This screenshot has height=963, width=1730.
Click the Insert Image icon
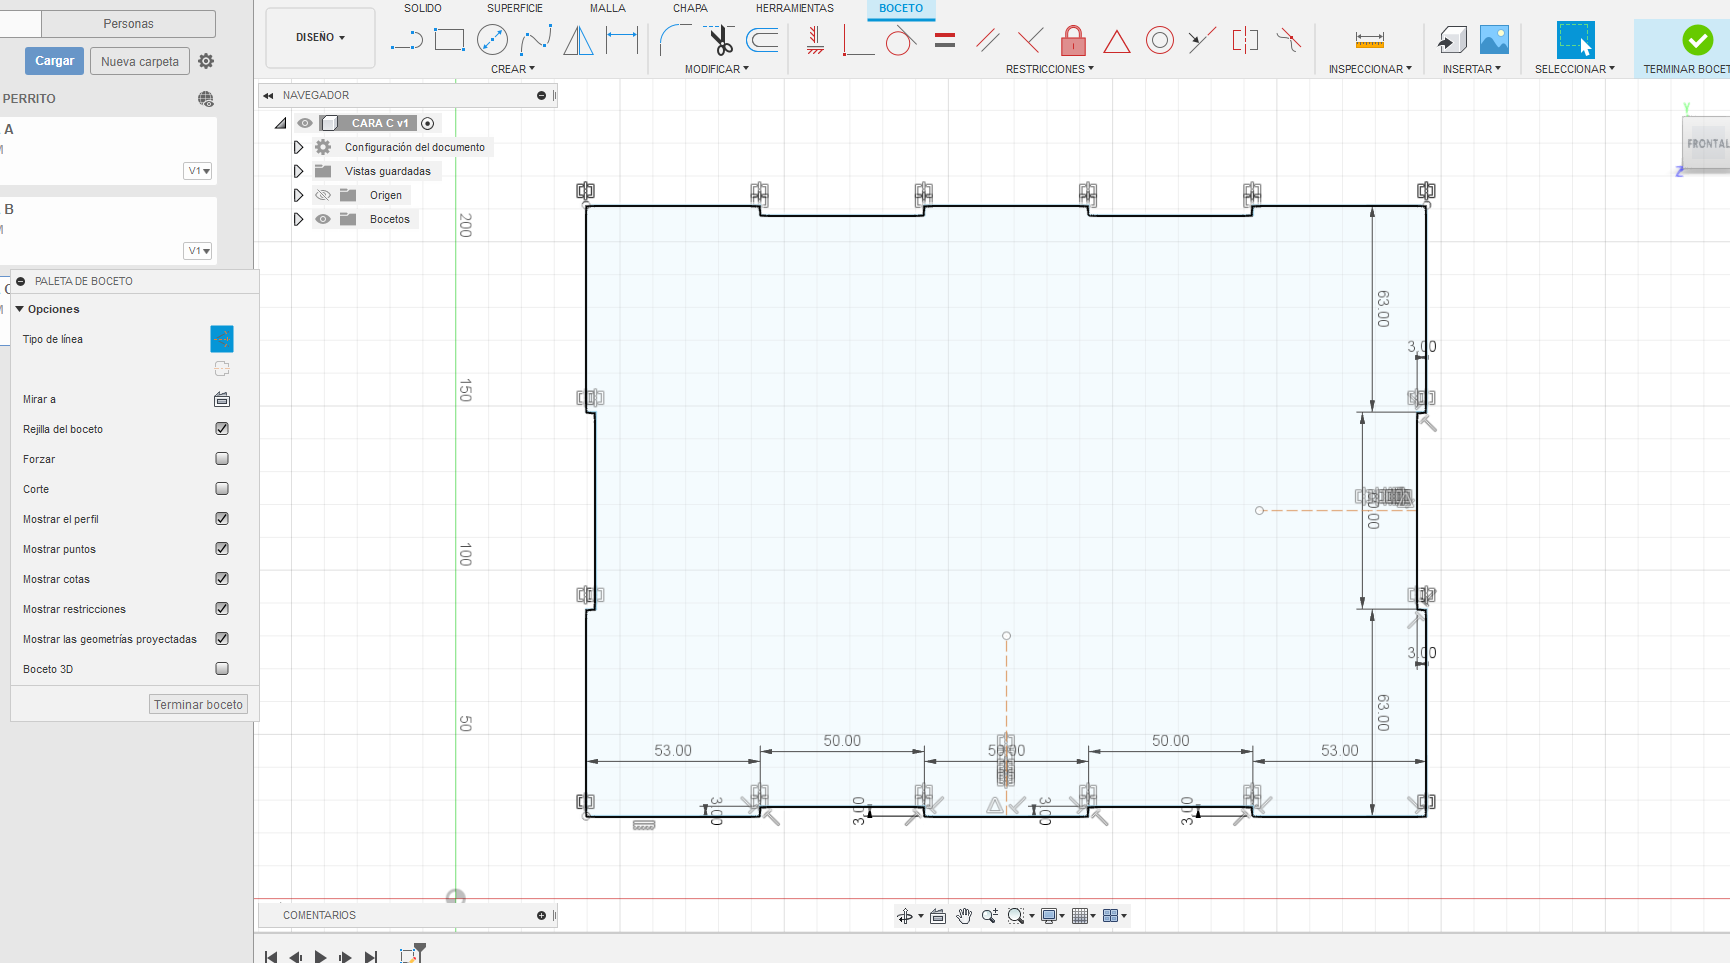pyautogui.click(x=1494, y=40)
